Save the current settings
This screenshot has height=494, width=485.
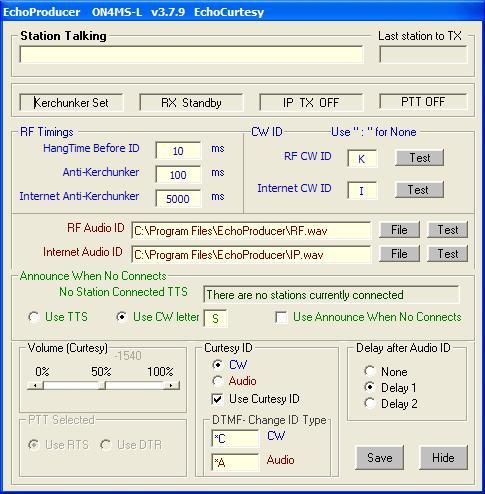(x=380, y=458)
